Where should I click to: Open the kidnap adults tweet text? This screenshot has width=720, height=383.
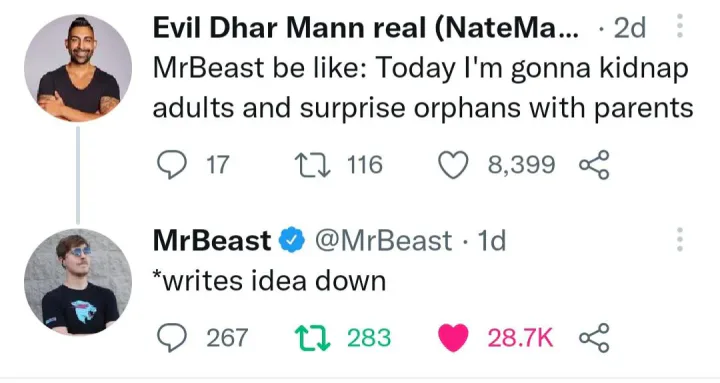tap(422, 88)
